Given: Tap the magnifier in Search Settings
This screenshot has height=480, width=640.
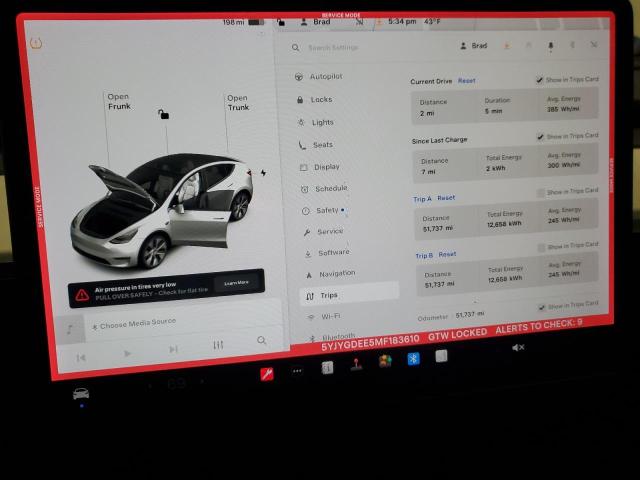Looking at the screenshot, I should [x=296, y=48].
